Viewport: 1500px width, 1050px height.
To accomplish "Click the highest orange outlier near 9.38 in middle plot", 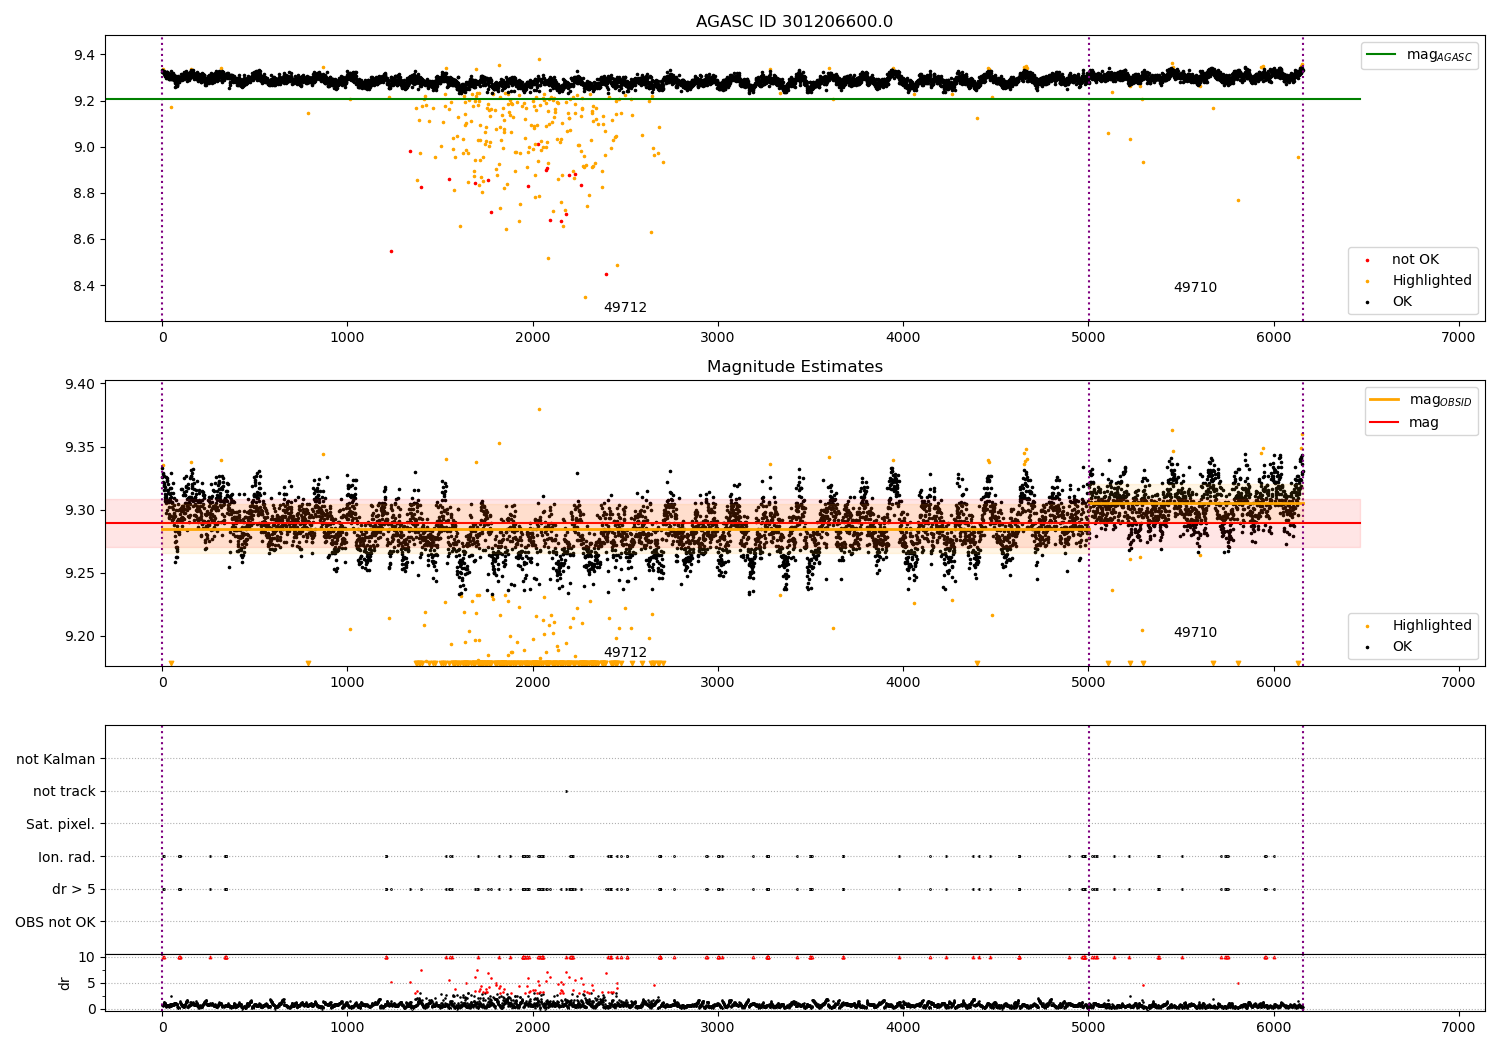I will pyautogui.click(x=539, y=409).
